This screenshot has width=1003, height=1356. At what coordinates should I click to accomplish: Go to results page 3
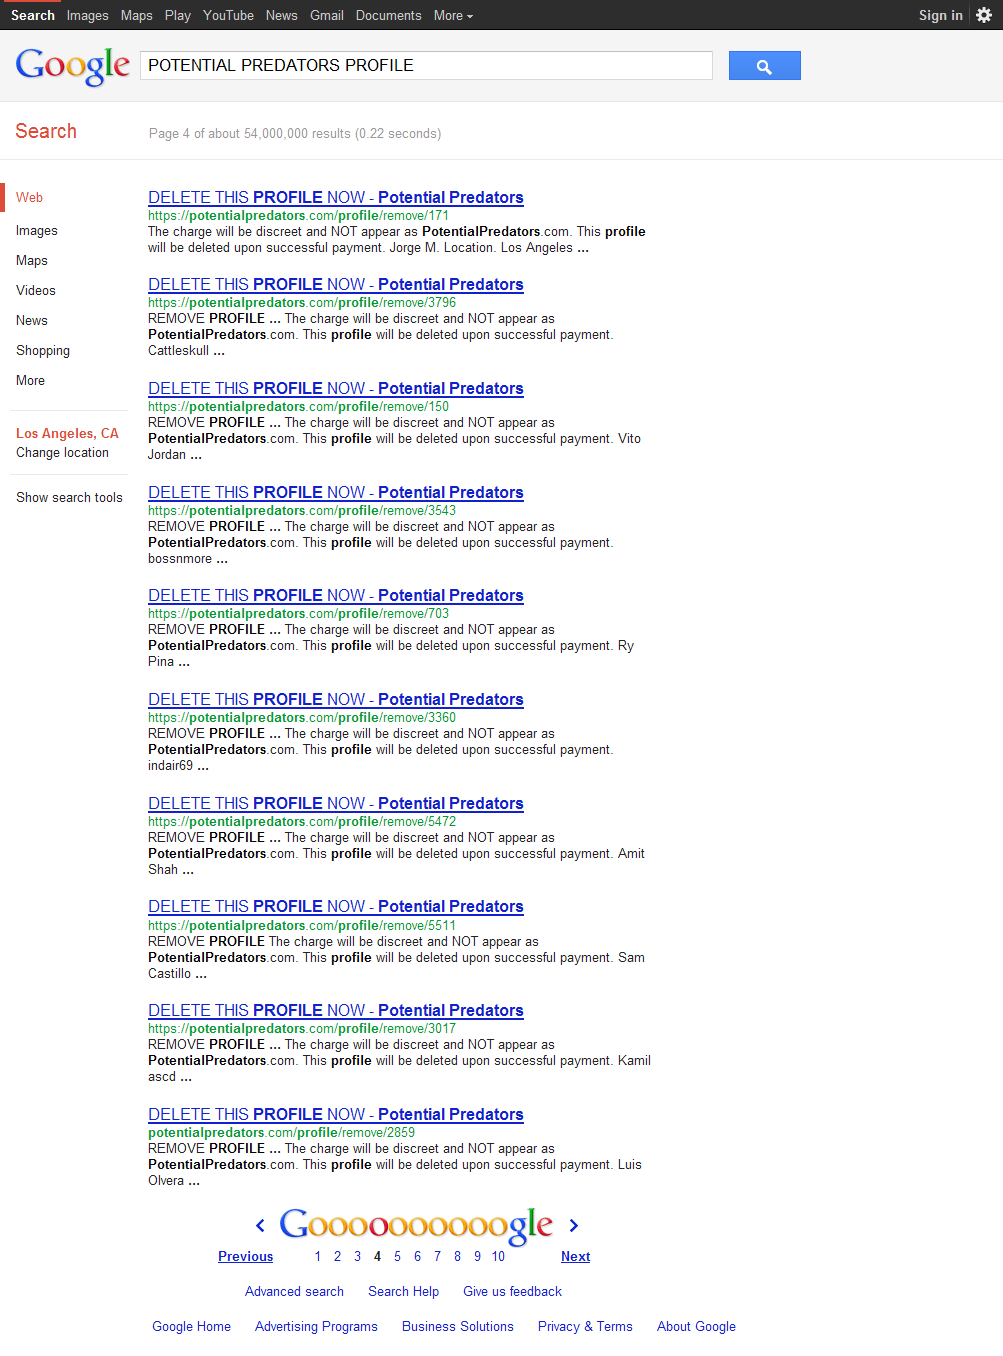point(357,1256)
